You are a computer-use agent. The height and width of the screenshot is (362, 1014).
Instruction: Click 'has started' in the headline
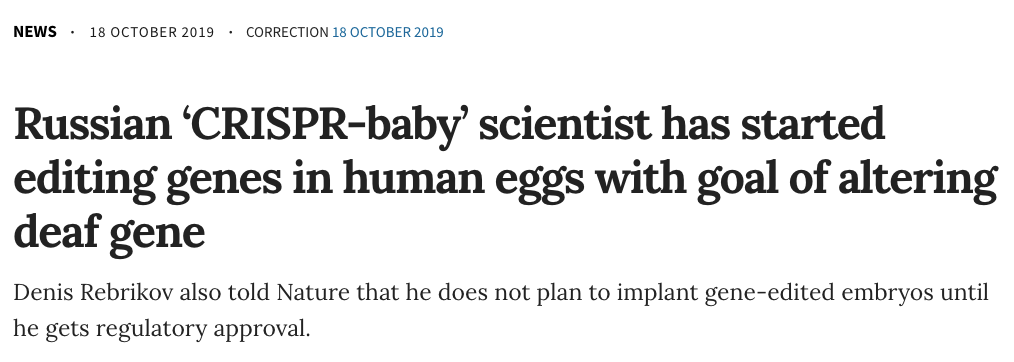click(x=773, y=124)
